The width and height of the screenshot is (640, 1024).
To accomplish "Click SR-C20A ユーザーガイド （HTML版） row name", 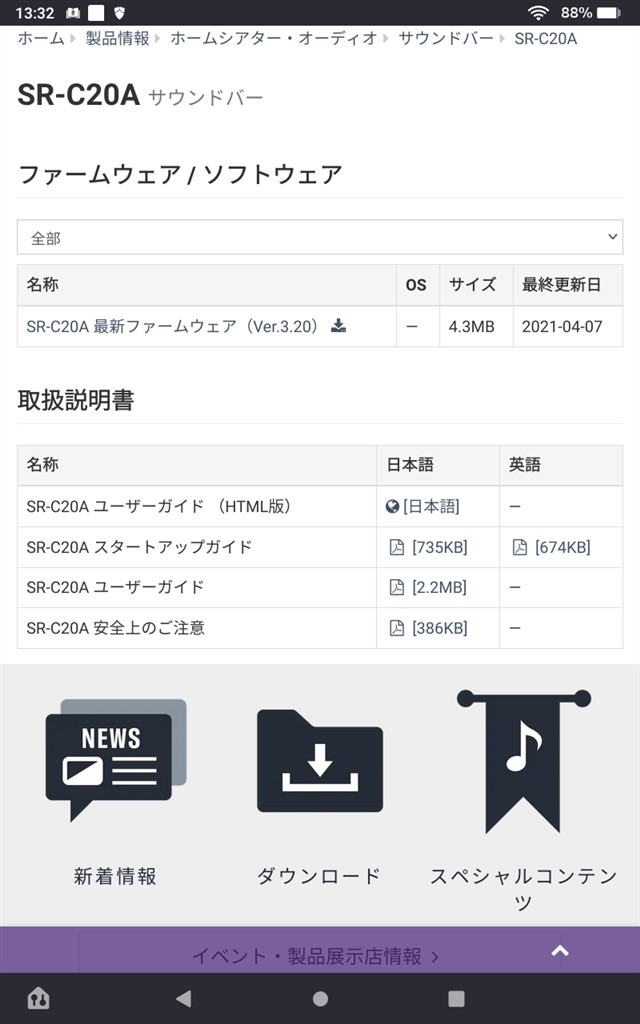I will tap(159, 506).
